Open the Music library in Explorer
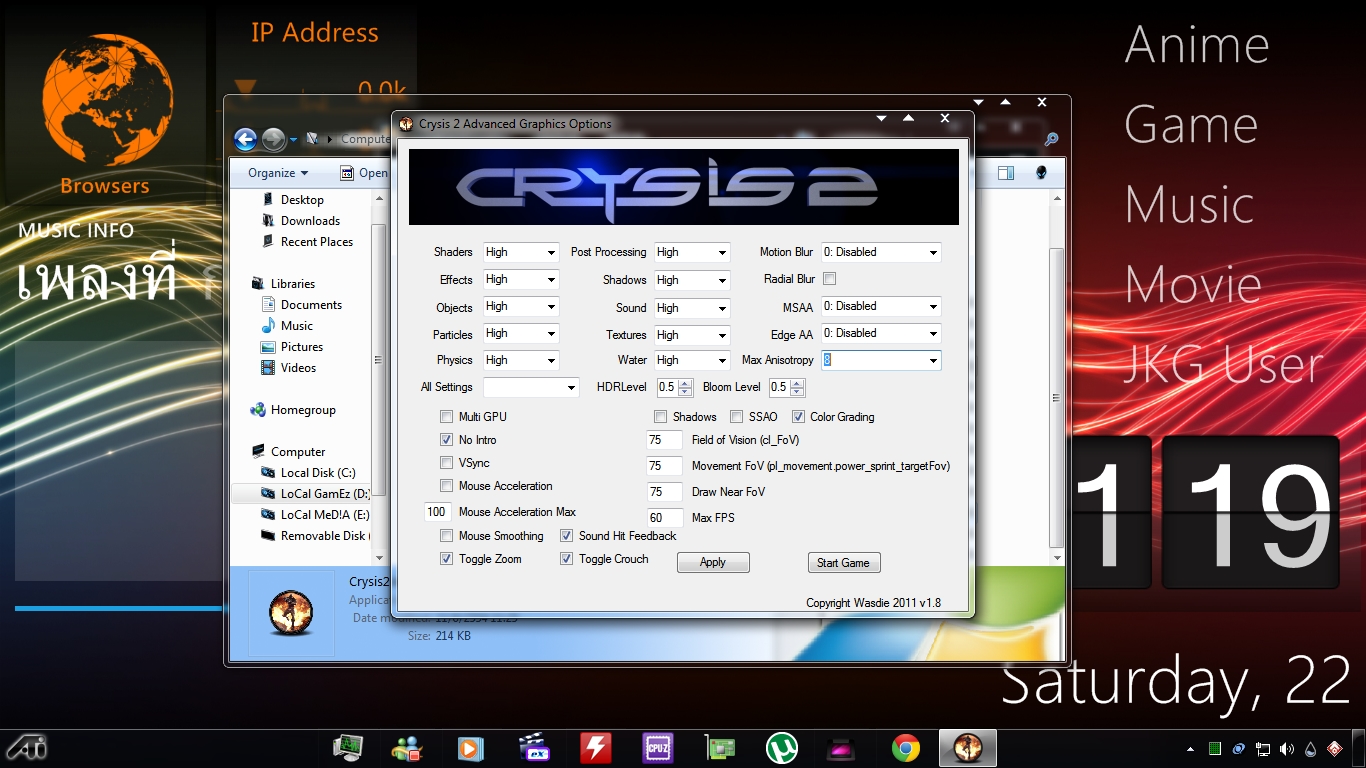This screenshot has width=1366, height=768. (x=296, y=326)
